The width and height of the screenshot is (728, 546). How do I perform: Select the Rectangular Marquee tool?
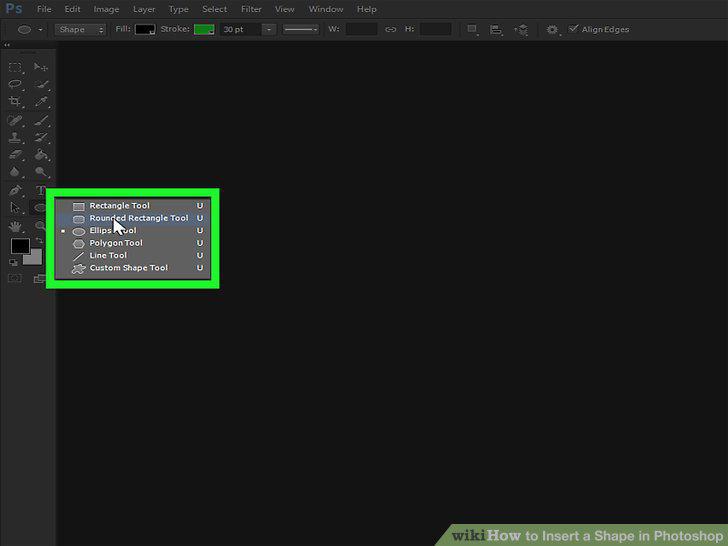click(15, 67)
